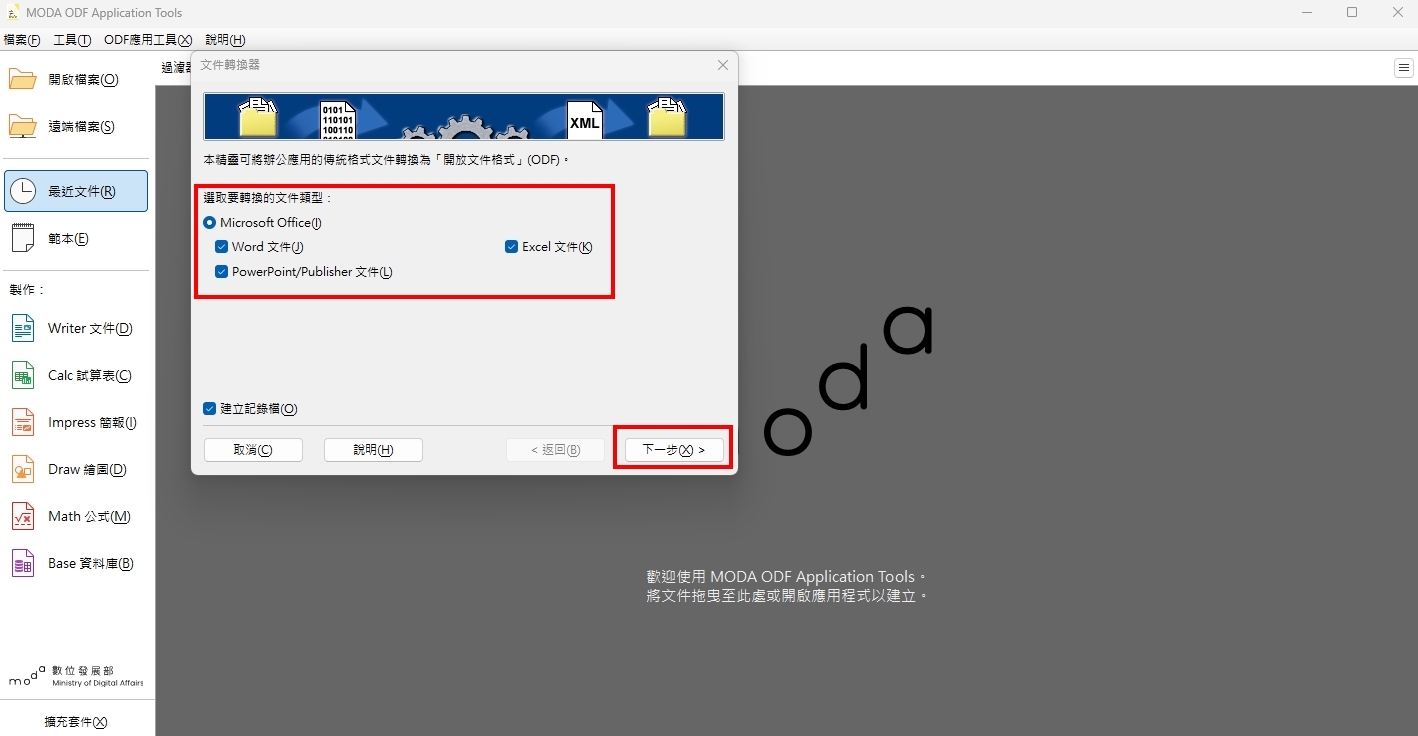Viewport: 1418px width, 736px height.
Task: Open the 檔案 menu
Action: [x=21, y=40]
